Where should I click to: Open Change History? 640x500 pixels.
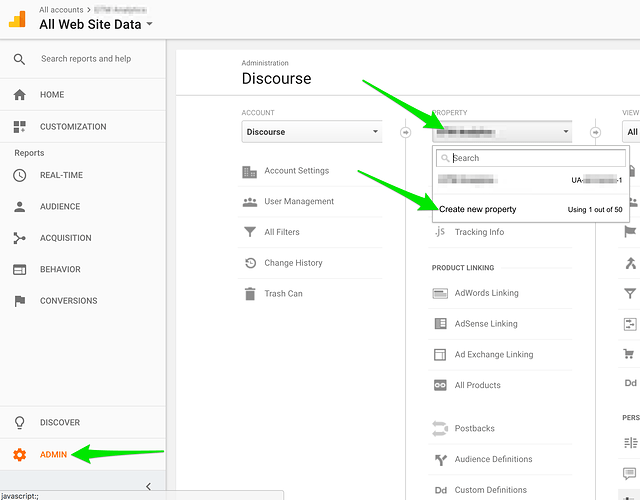coord(293,263)
